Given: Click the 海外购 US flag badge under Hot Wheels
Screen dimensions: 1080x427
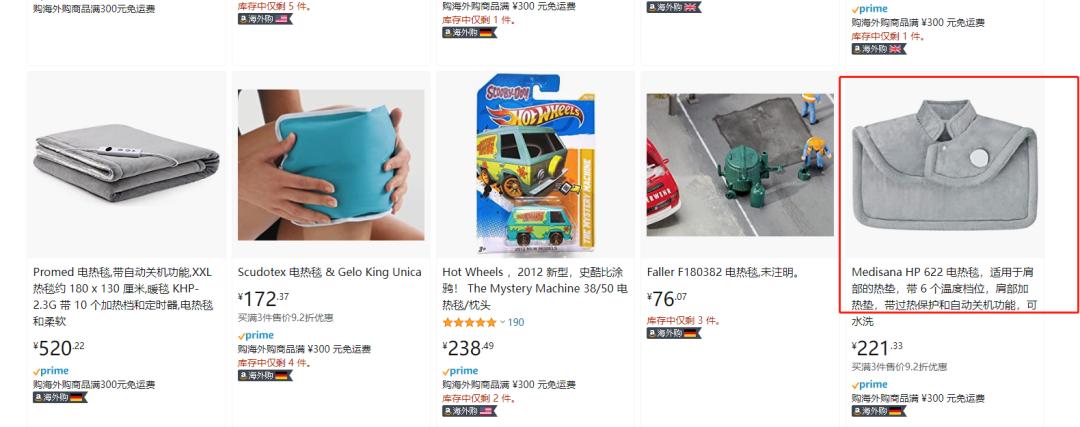Looking at the screenshot, I should point(469,411).
